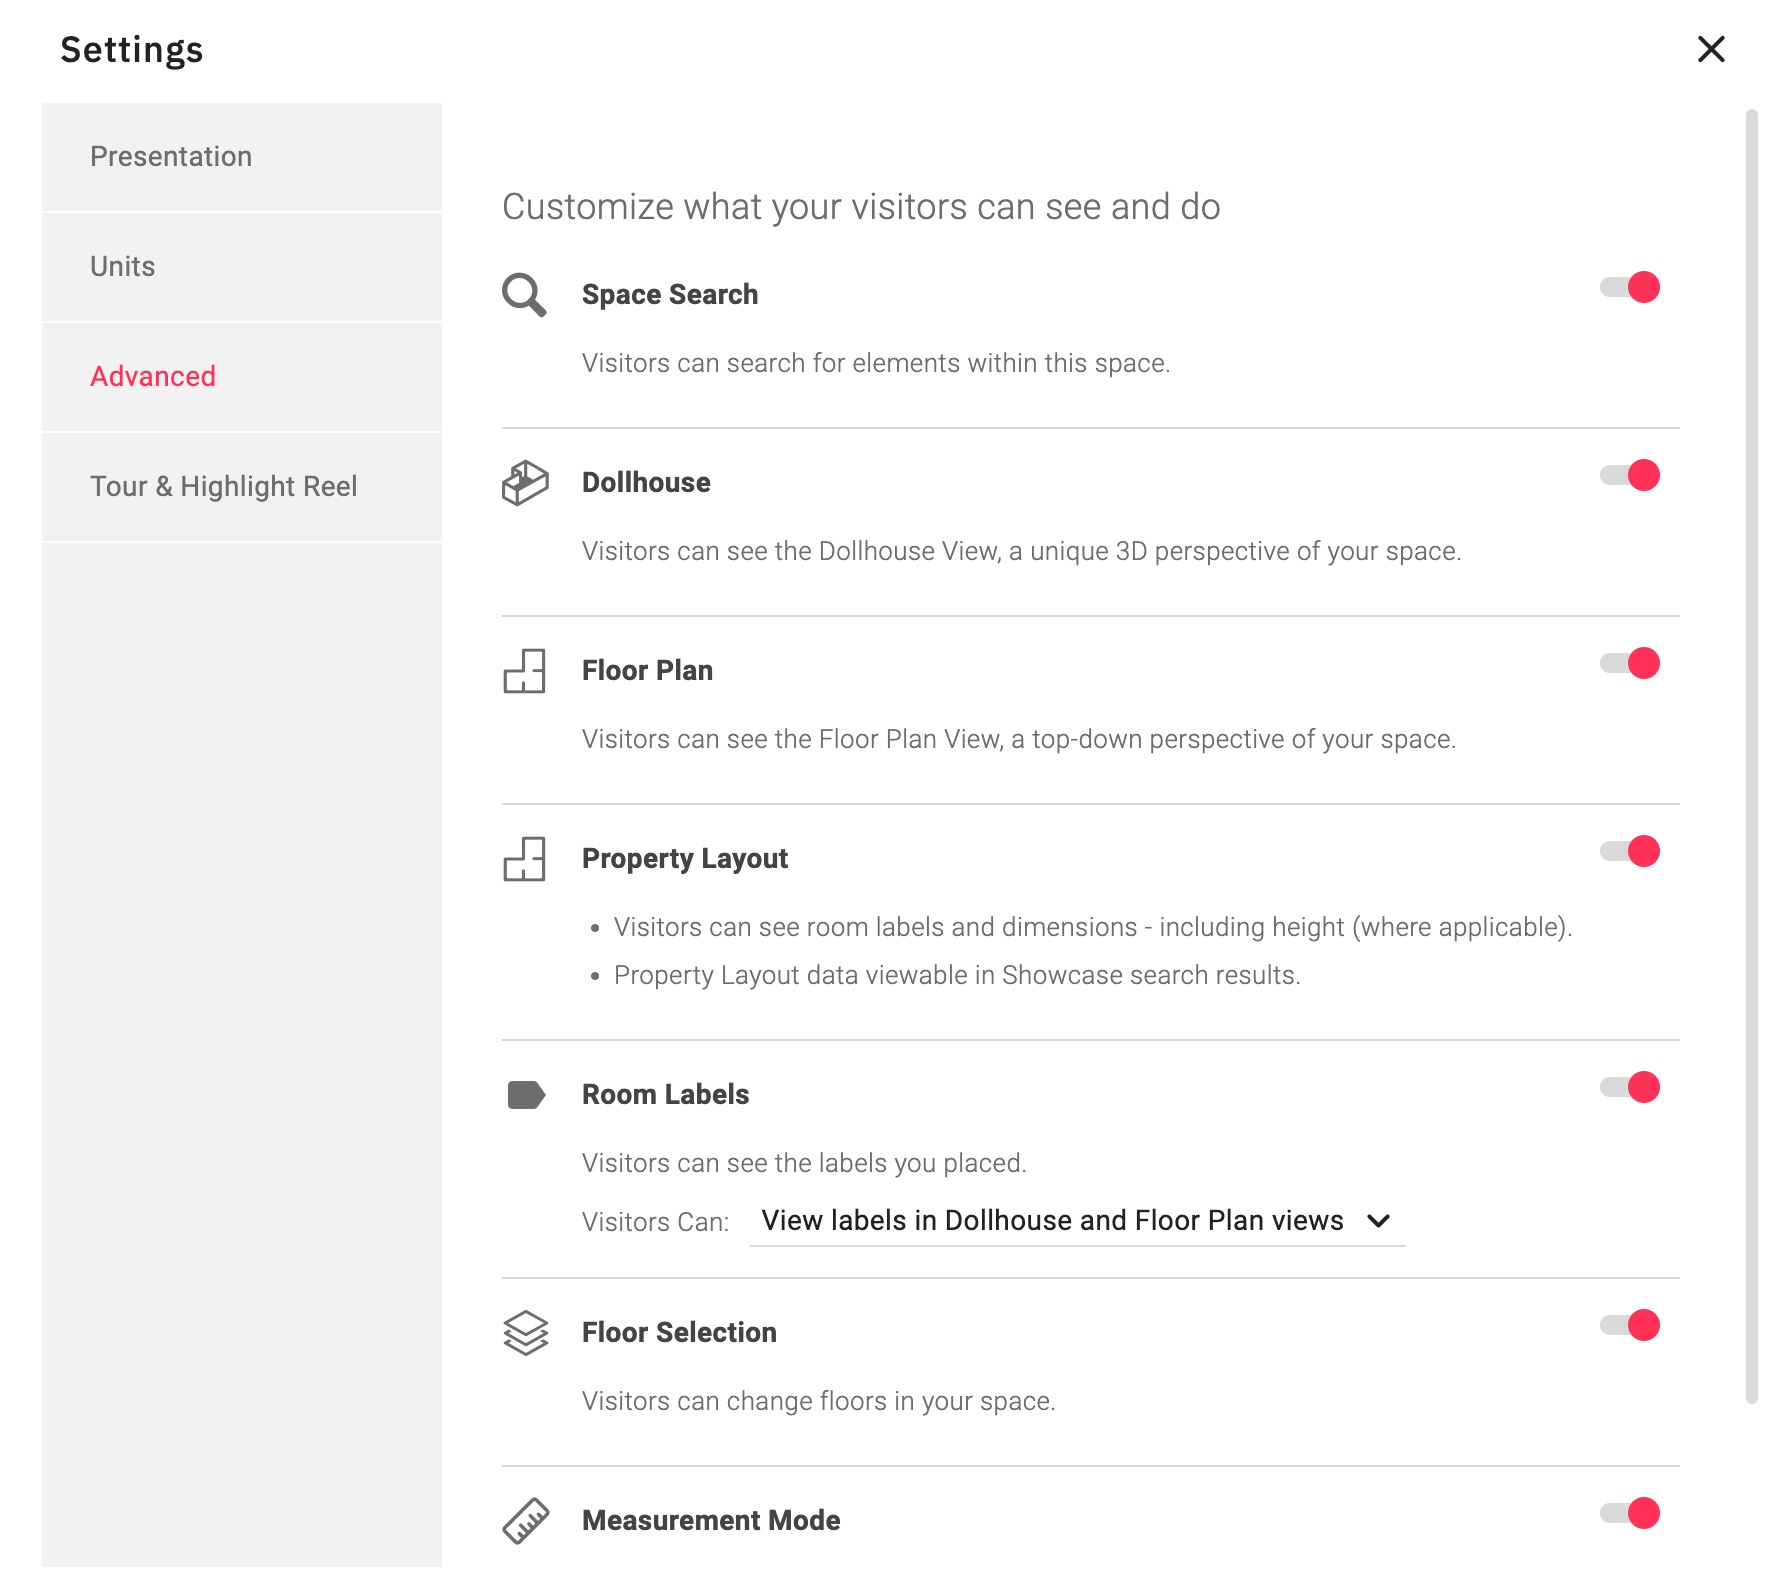Image resolution: width=1790 pixels, height=1588 pixels.
Task: Disable the Space Search toggle
Action: [1630, 287]
